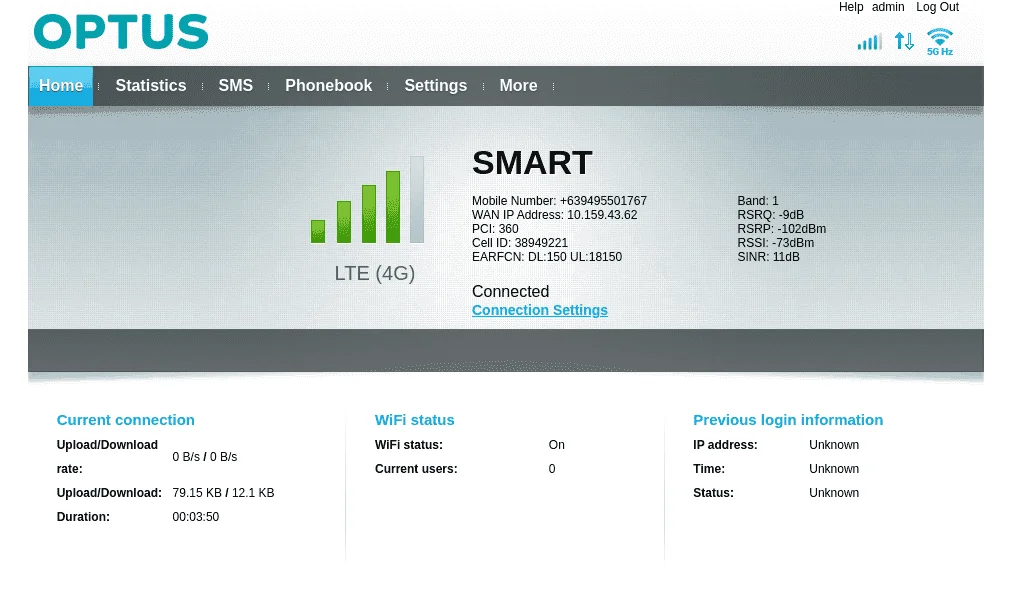1022x602 pixels.
Task: Click the PCI: 360 value
Action: (x=495, y=229)
